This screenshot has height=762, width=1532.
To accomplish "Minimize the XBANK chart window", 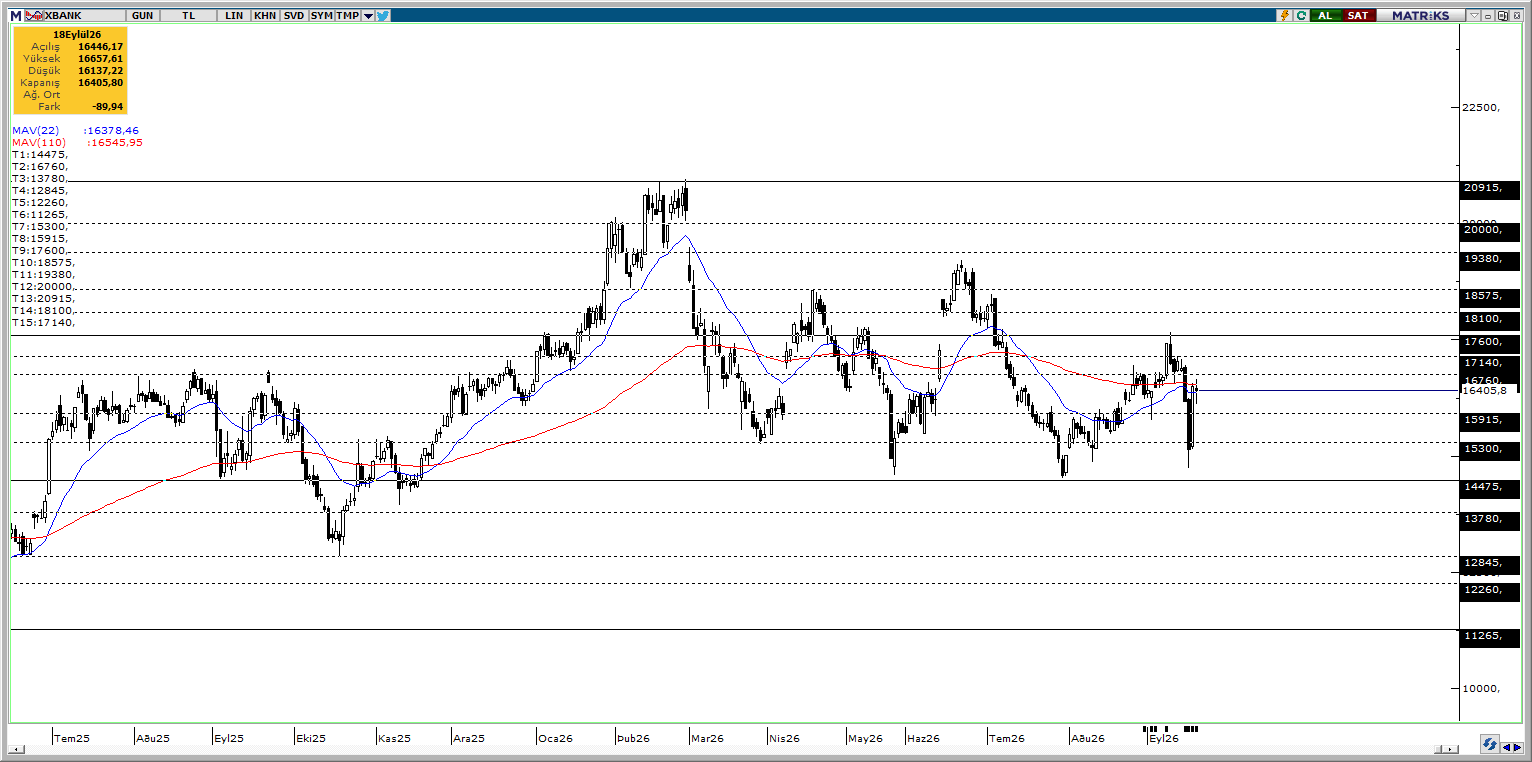I will pos(1488,16).
